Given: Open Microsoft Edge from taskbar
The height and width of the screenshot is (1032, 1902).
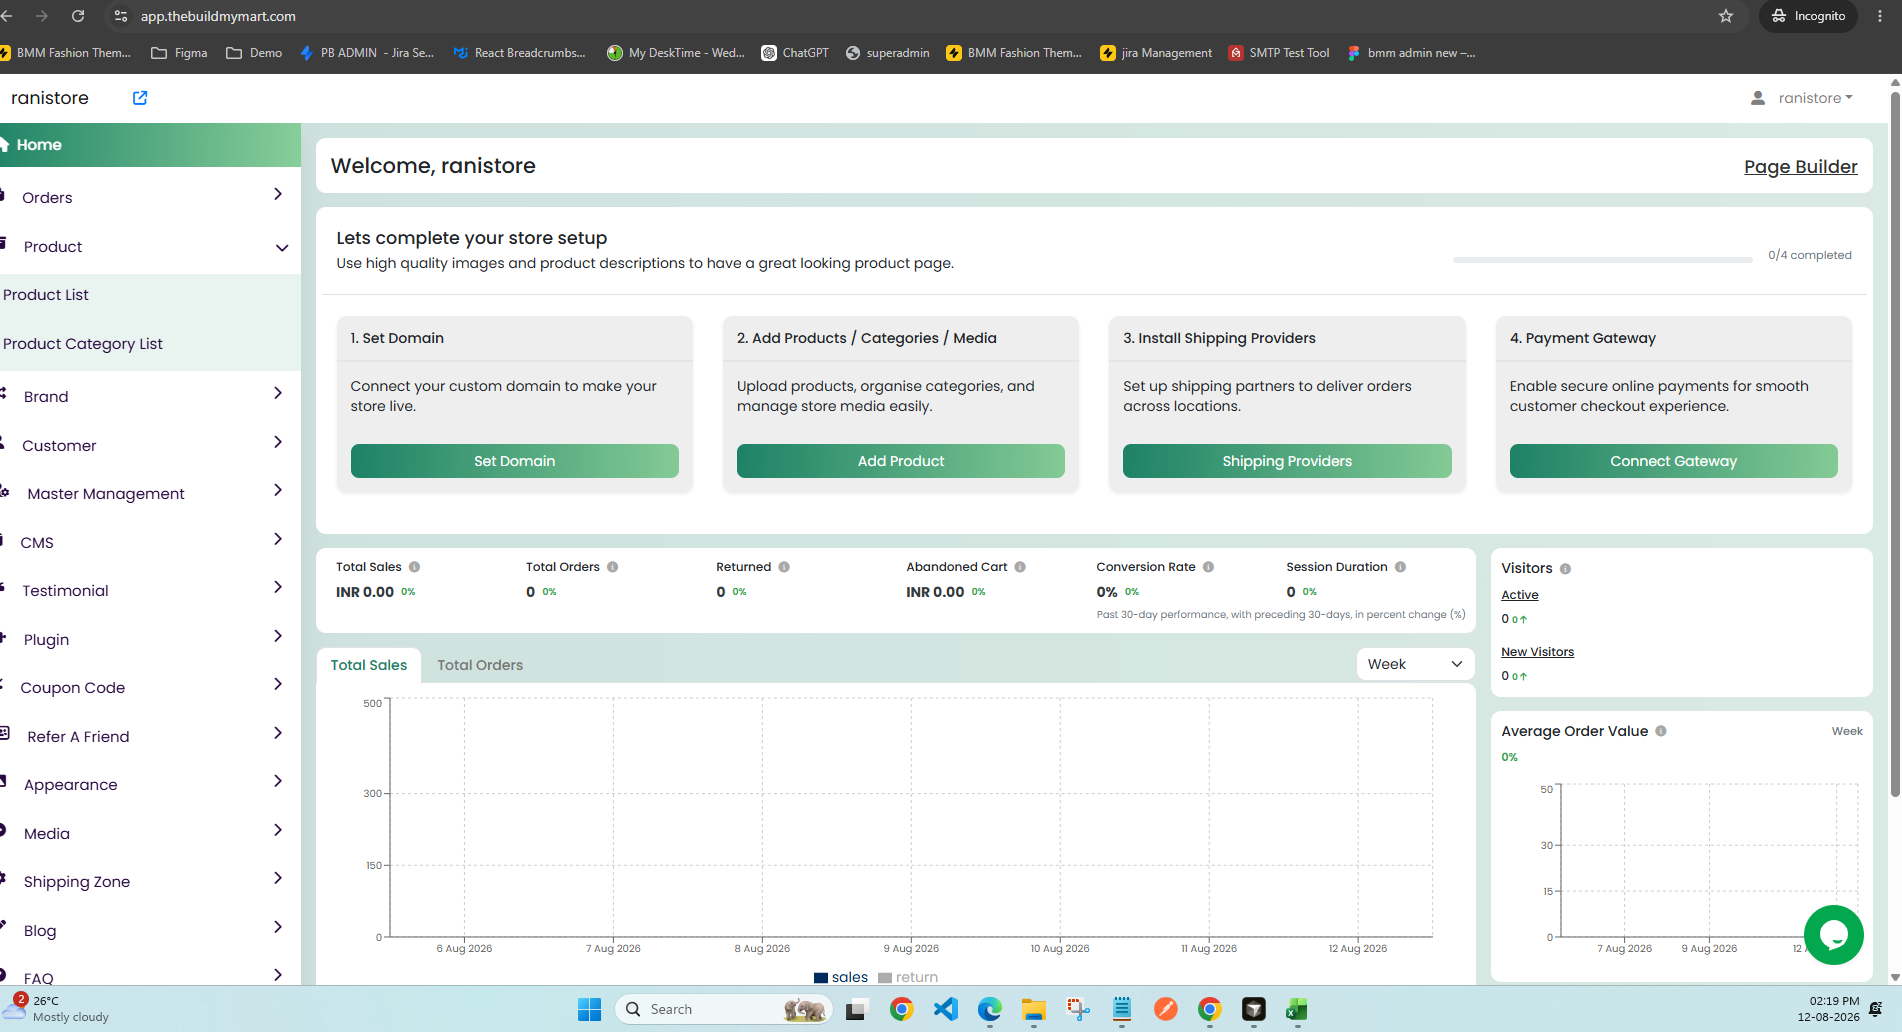Looking at the screenshot, I should (x=989, y=1009).
